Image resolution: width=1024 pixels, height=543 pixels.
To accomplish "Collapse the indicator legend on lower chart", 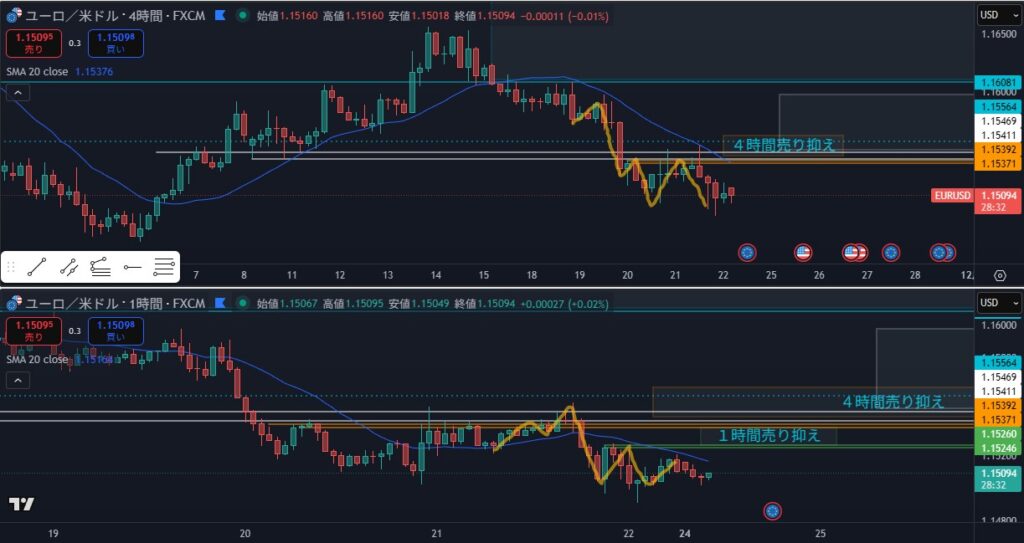I will point(17,380).
